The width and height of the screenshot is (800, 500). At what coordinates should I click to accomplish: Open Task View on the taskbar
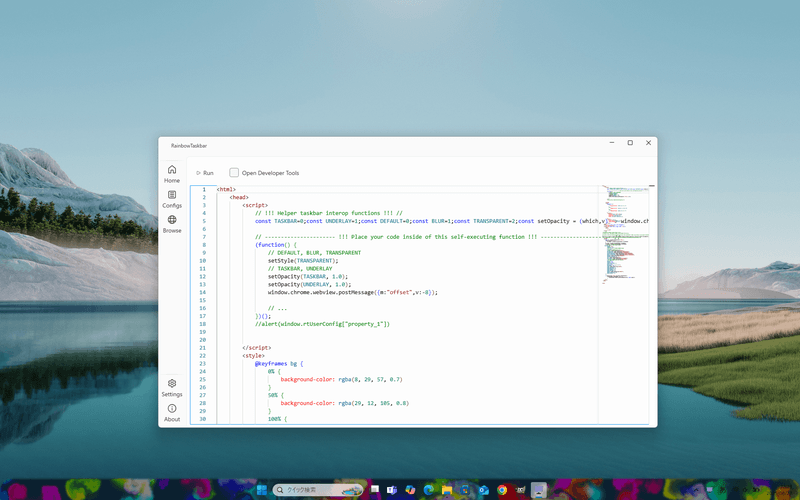(375, 489)
